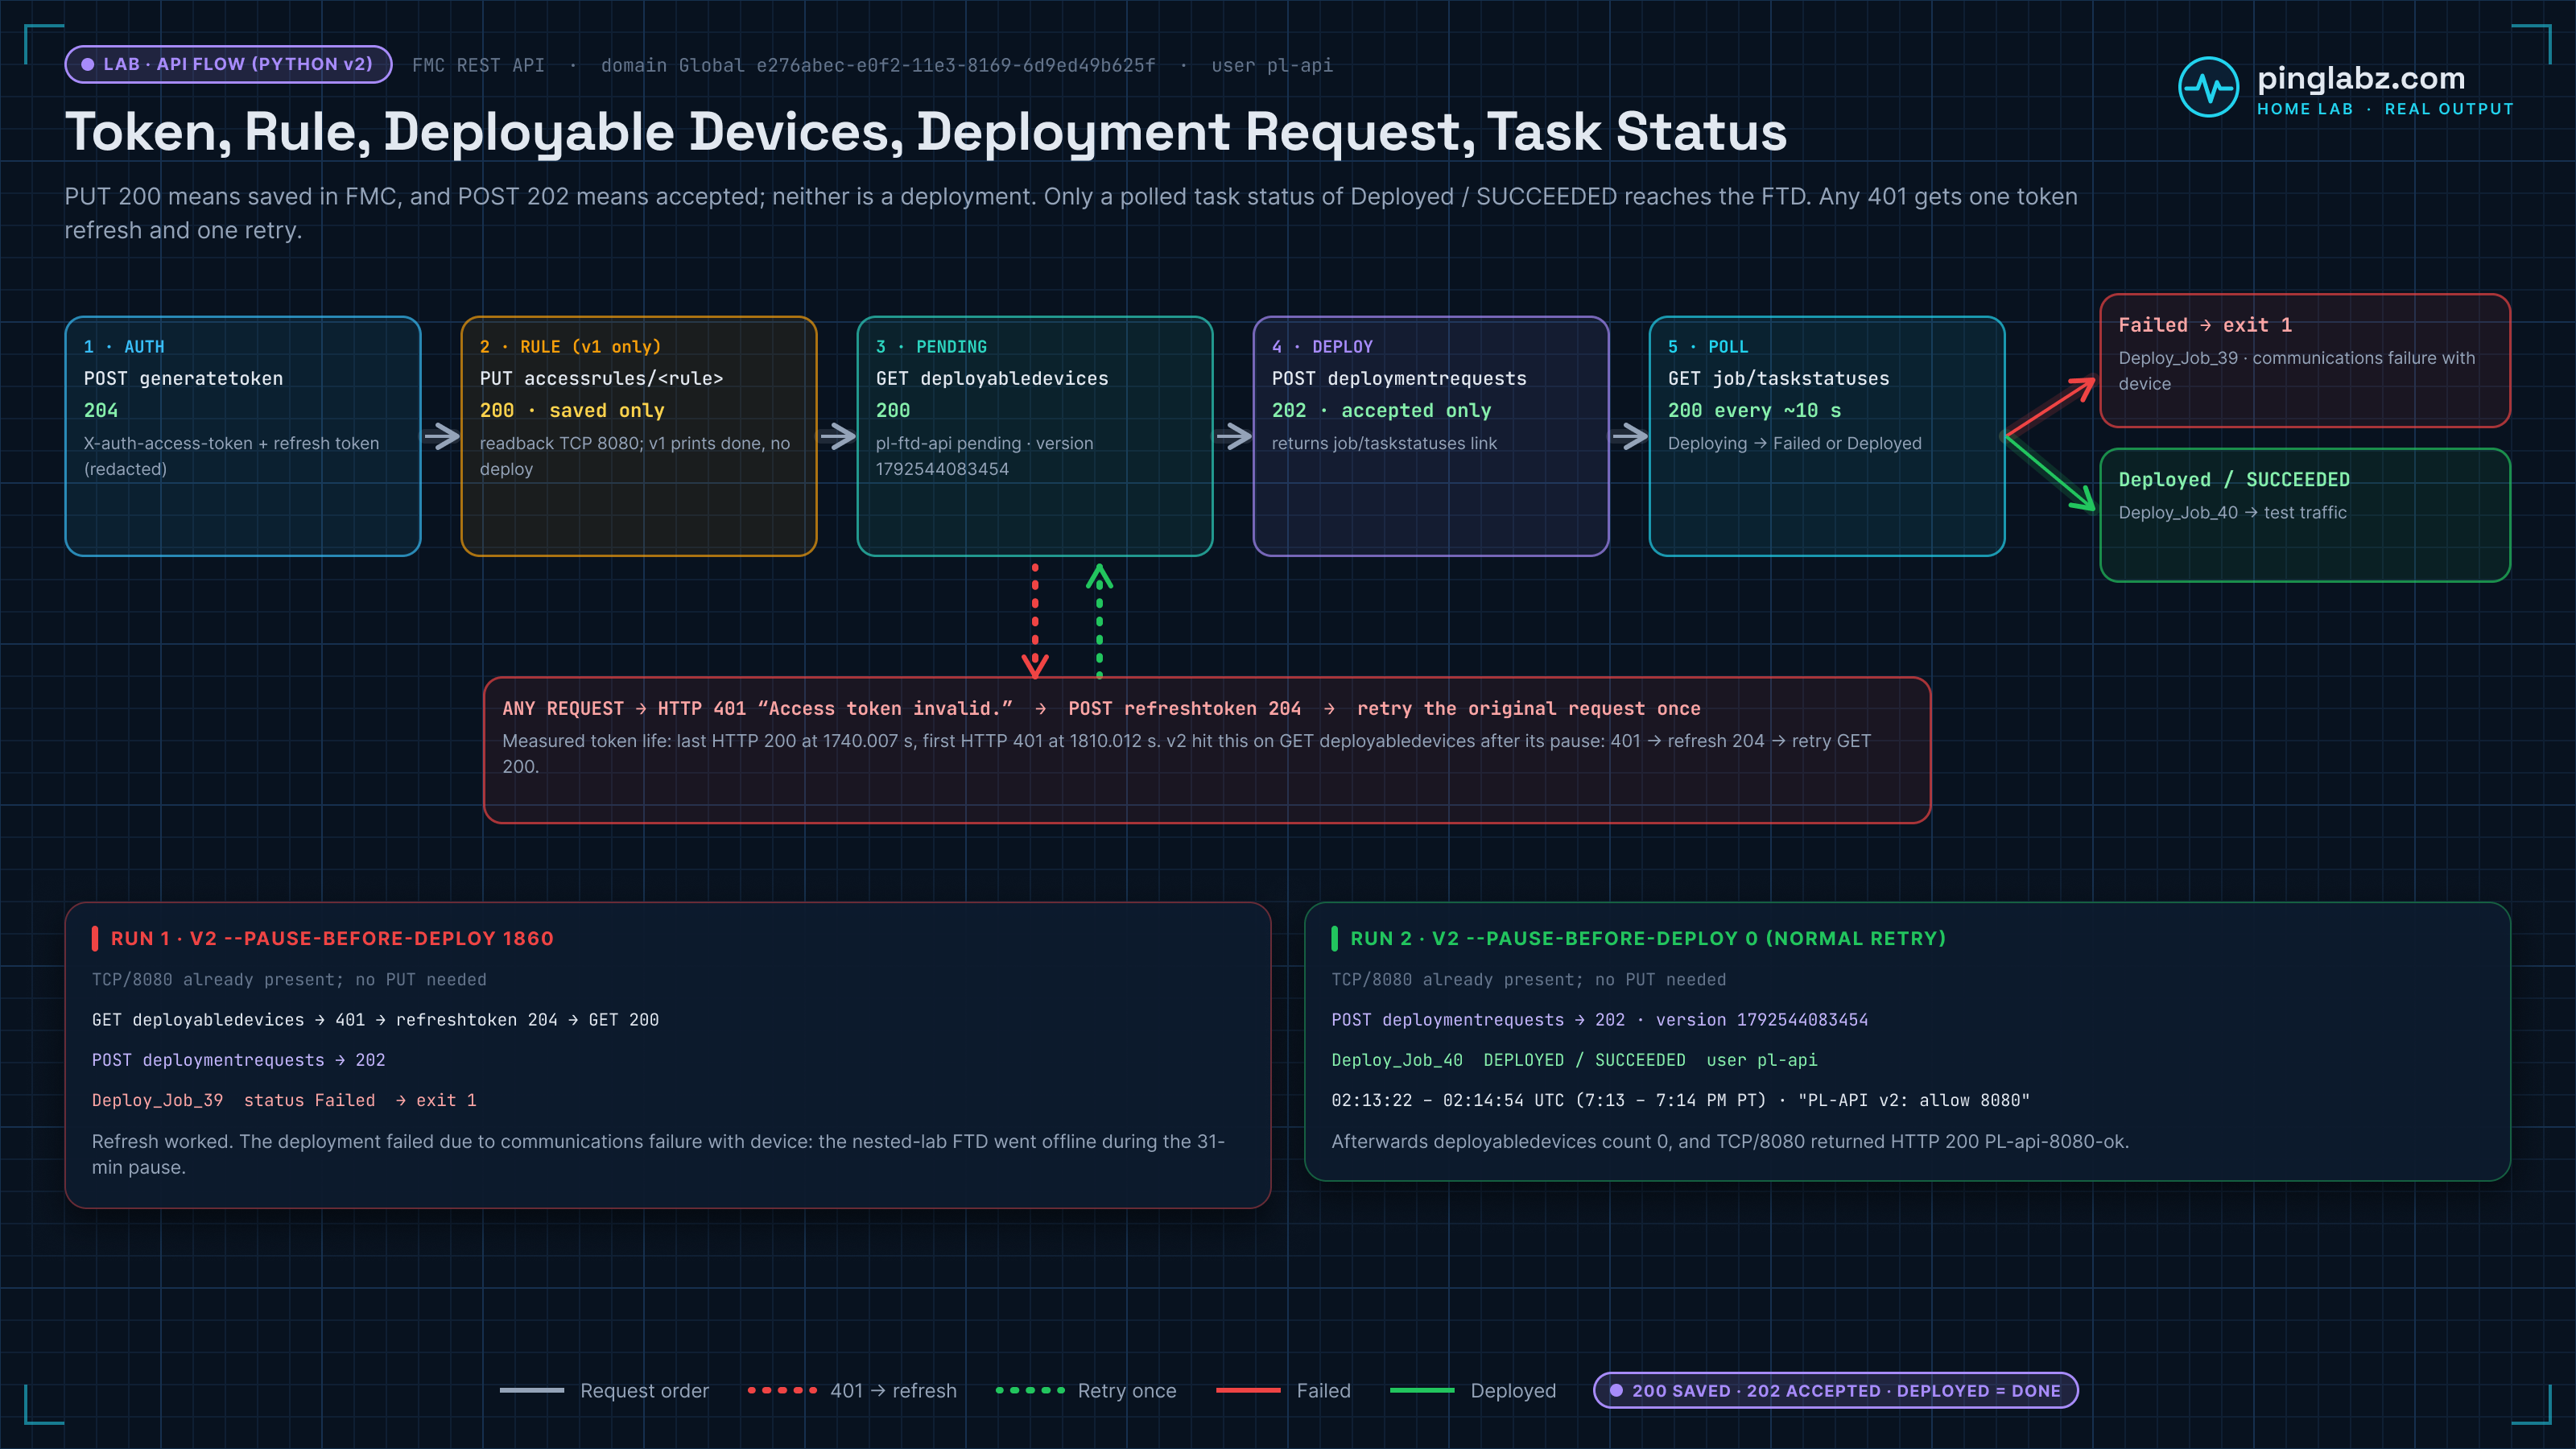Click the pl-ftd-api pending · version text
Image resolution: width=2576 pixels, height=1449 pixels.
(985, 456)
